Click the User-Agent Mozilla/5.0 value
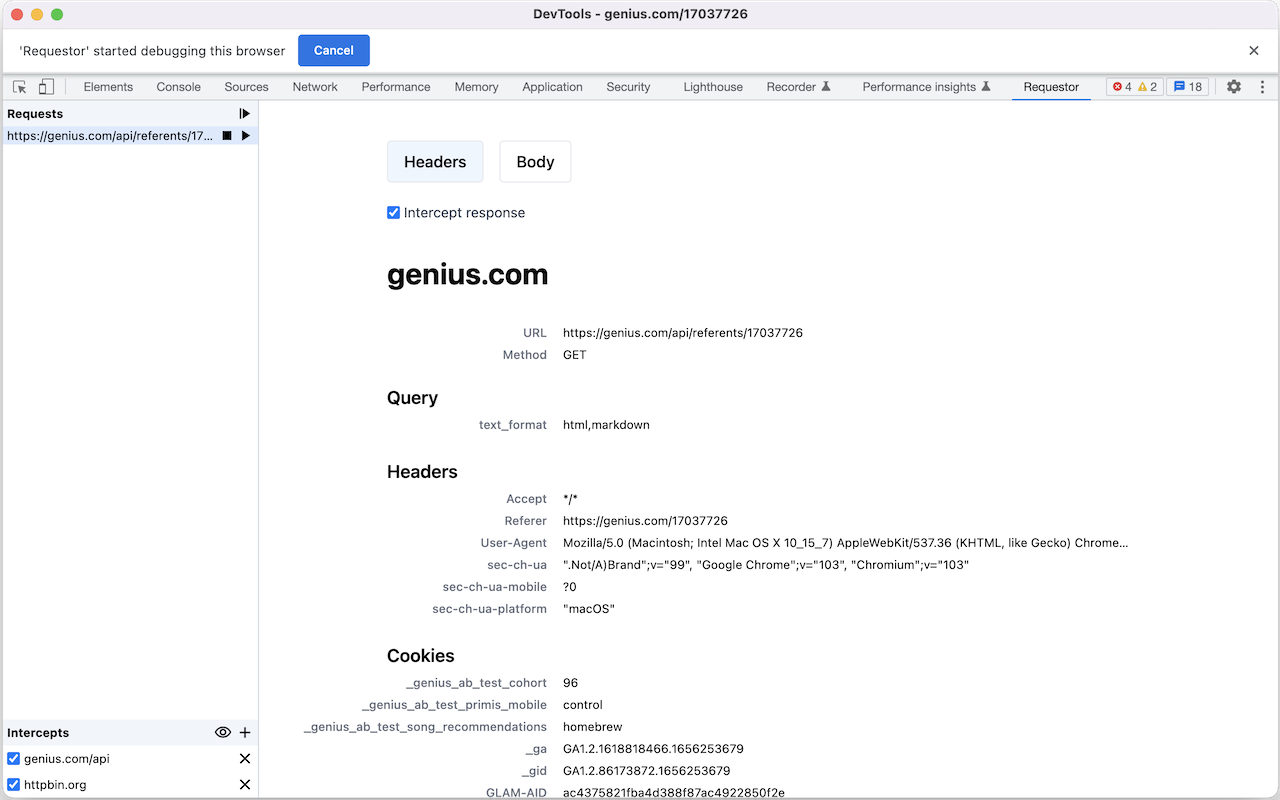 tap(845, 543)
